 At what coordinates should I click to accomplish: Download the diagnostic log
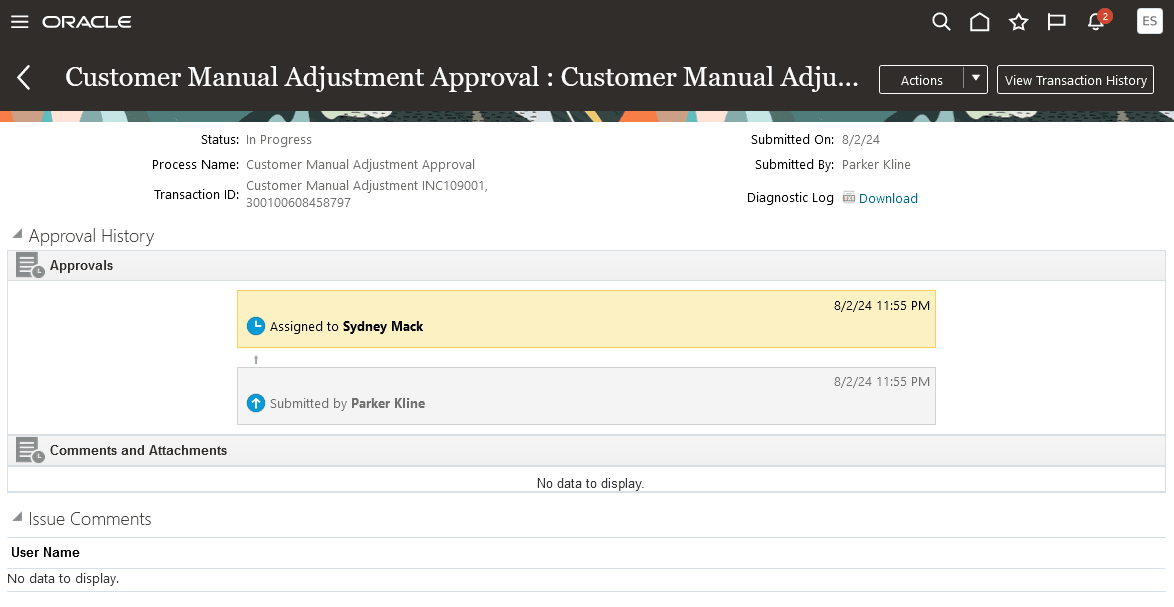(x=888, y=198)
